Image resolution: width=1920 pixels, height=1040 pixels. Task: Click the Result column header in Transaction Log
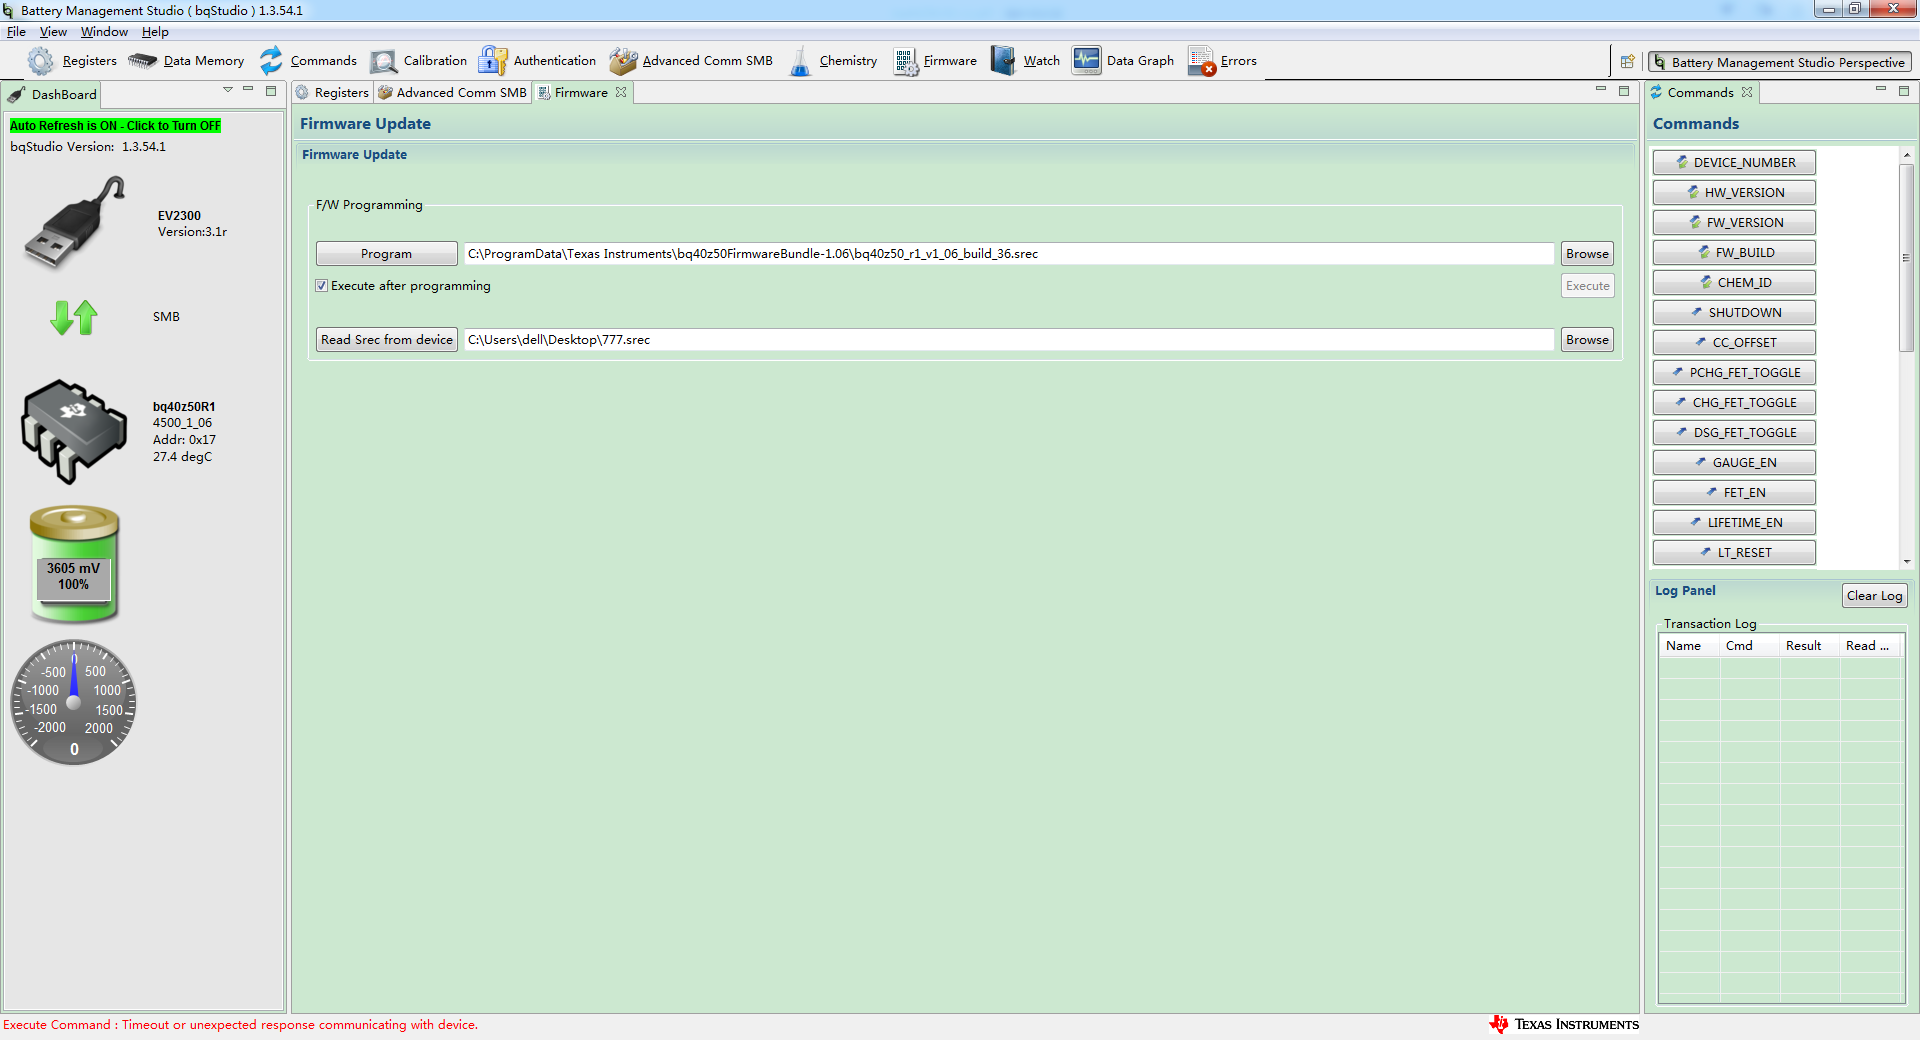coord(1809,646)
